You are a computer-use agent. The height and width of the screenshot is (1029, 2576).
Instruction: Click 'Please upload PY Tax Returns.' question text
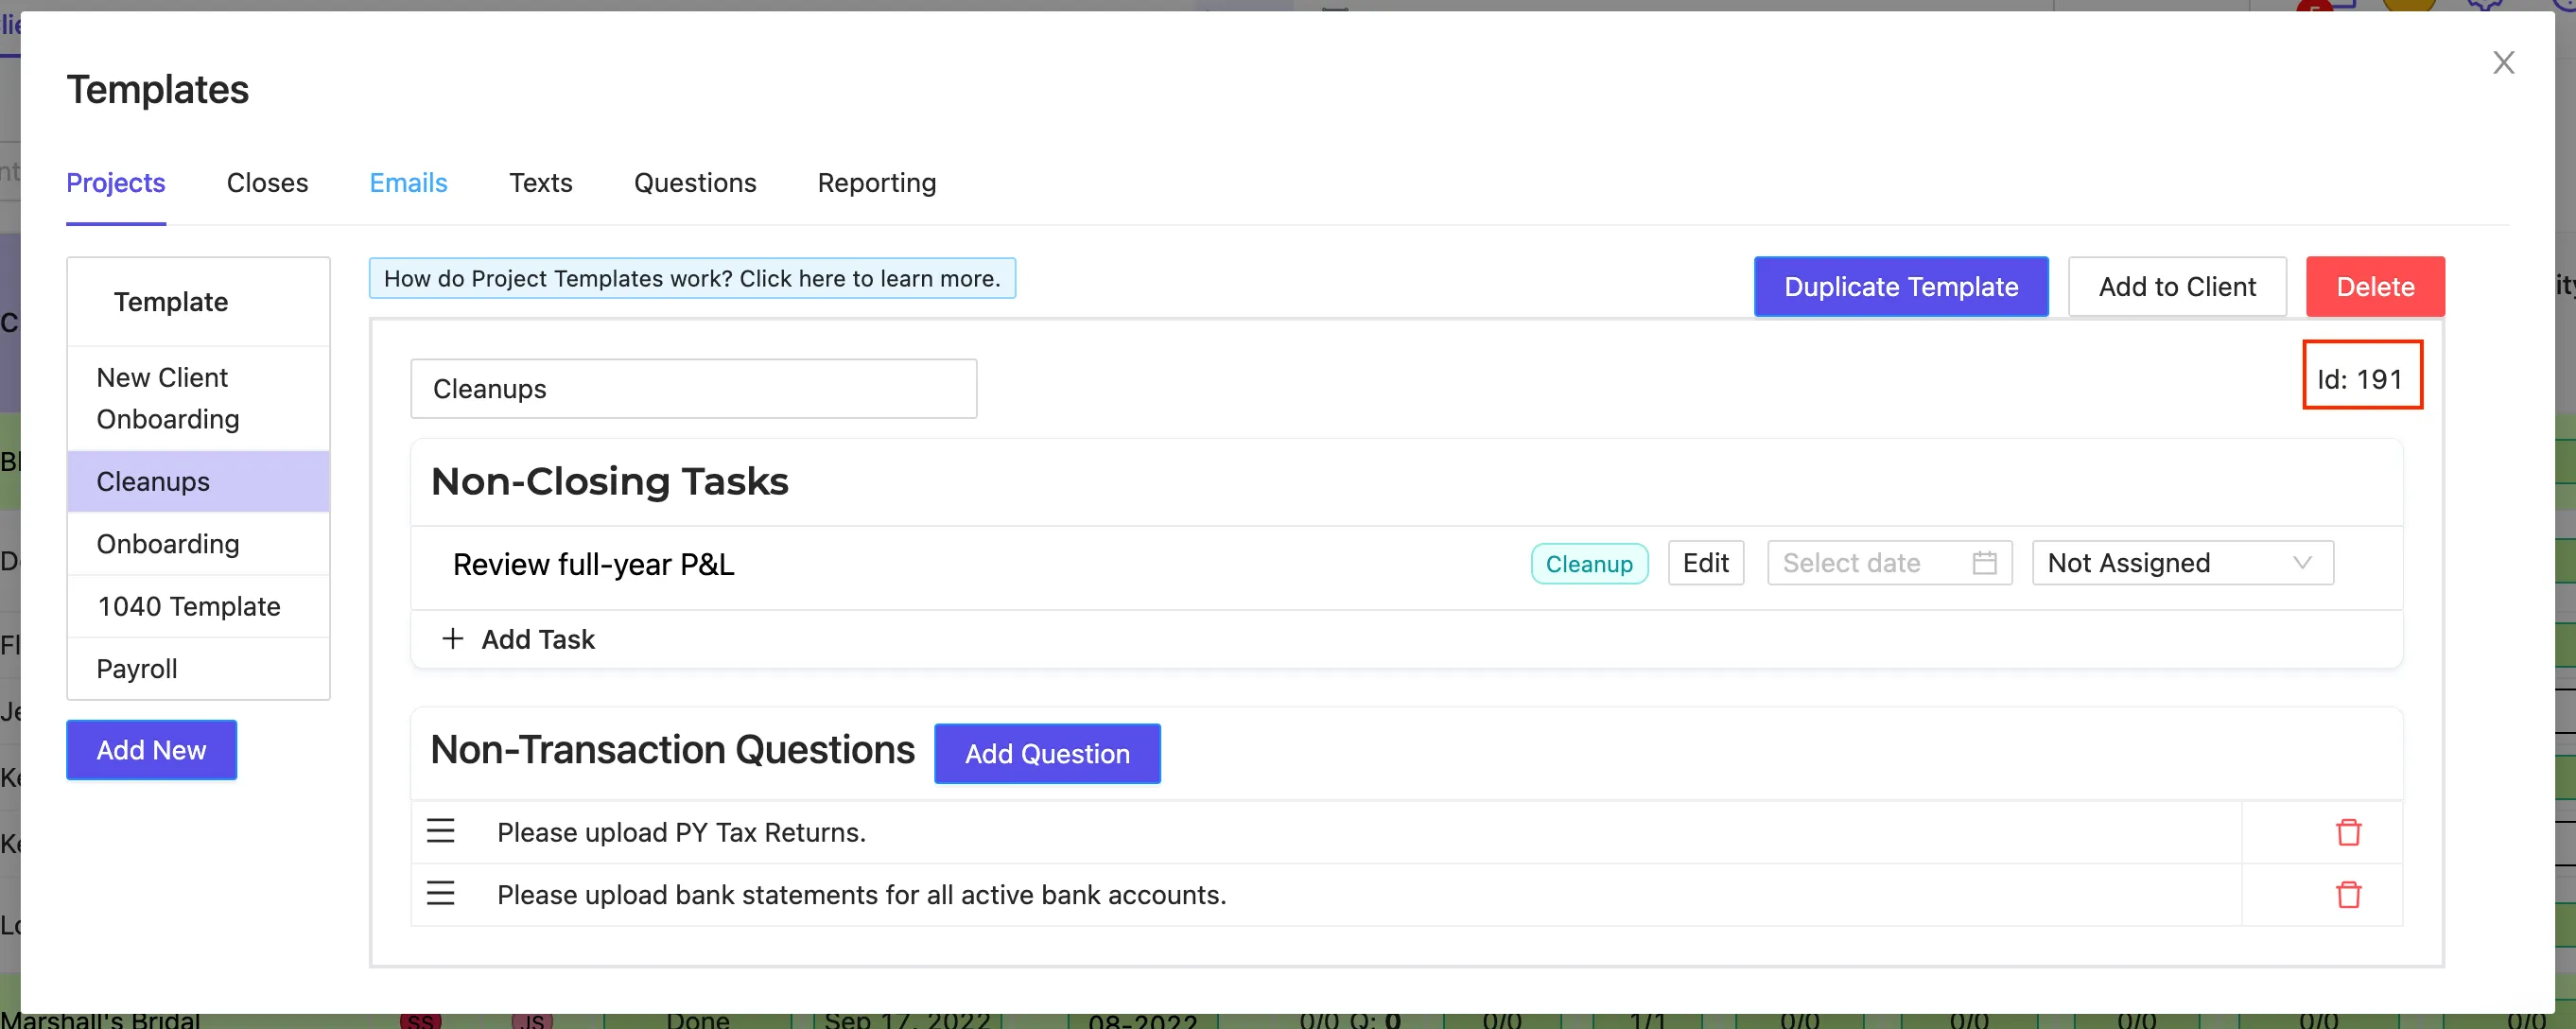click(681, 832)
